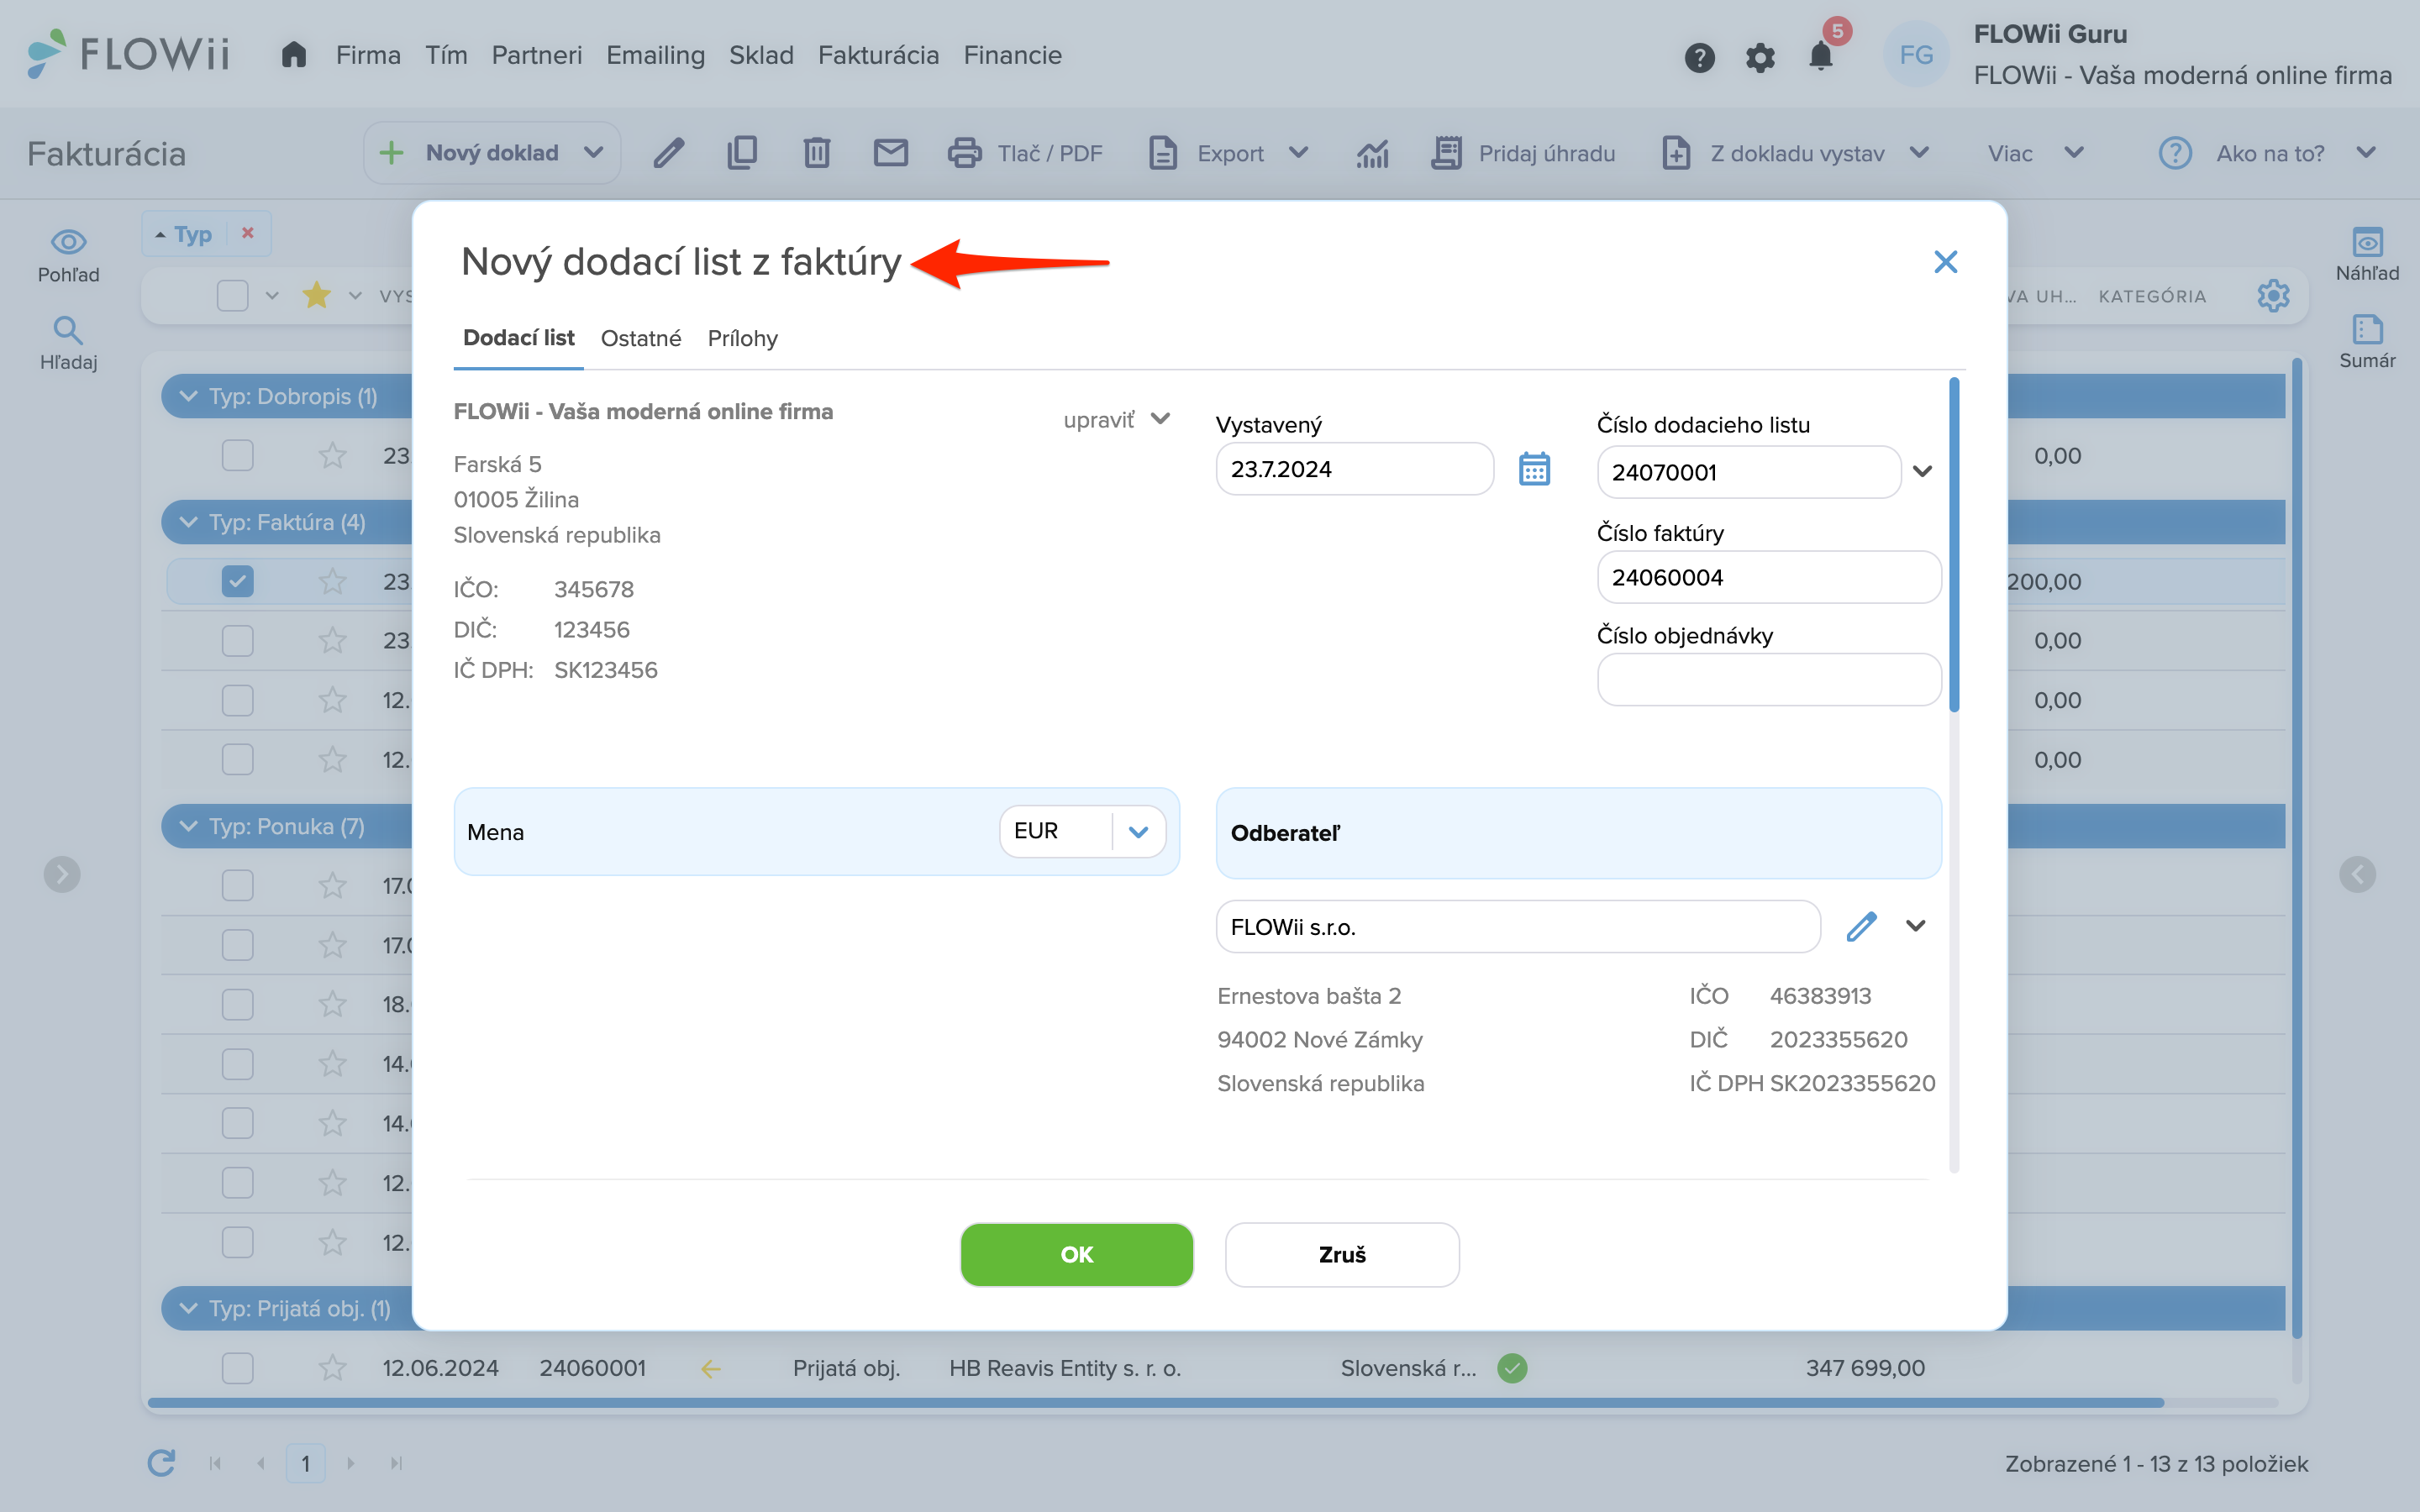The height and width of the screenshot is (1512, 2420).
Task: Click the edit pencil toolbar icon
Action: coord(669,153)
